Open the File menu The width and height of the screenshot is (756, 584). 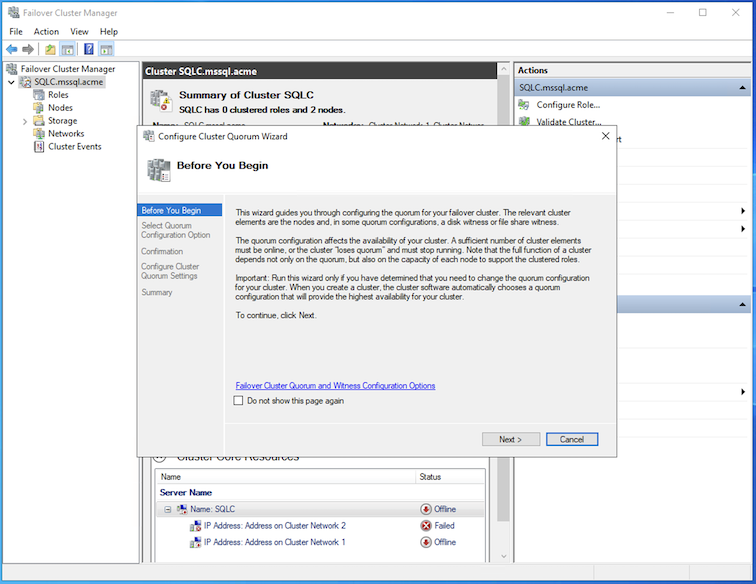(x=16, y=32)
